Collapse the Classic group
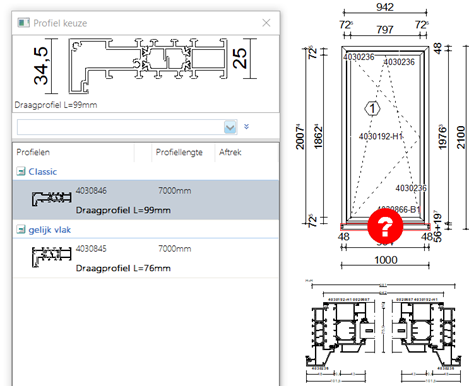This screenshot has width=469, height=386. click(21, 172)
